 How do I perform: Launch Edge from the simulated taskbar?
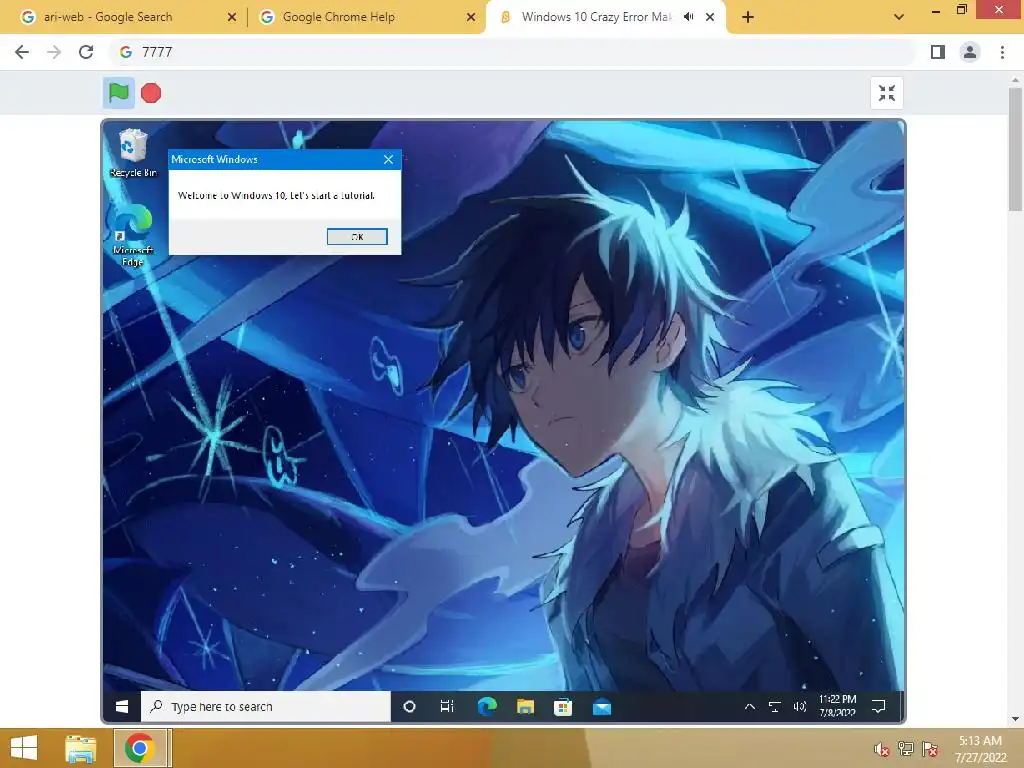[x=487, y=707]
